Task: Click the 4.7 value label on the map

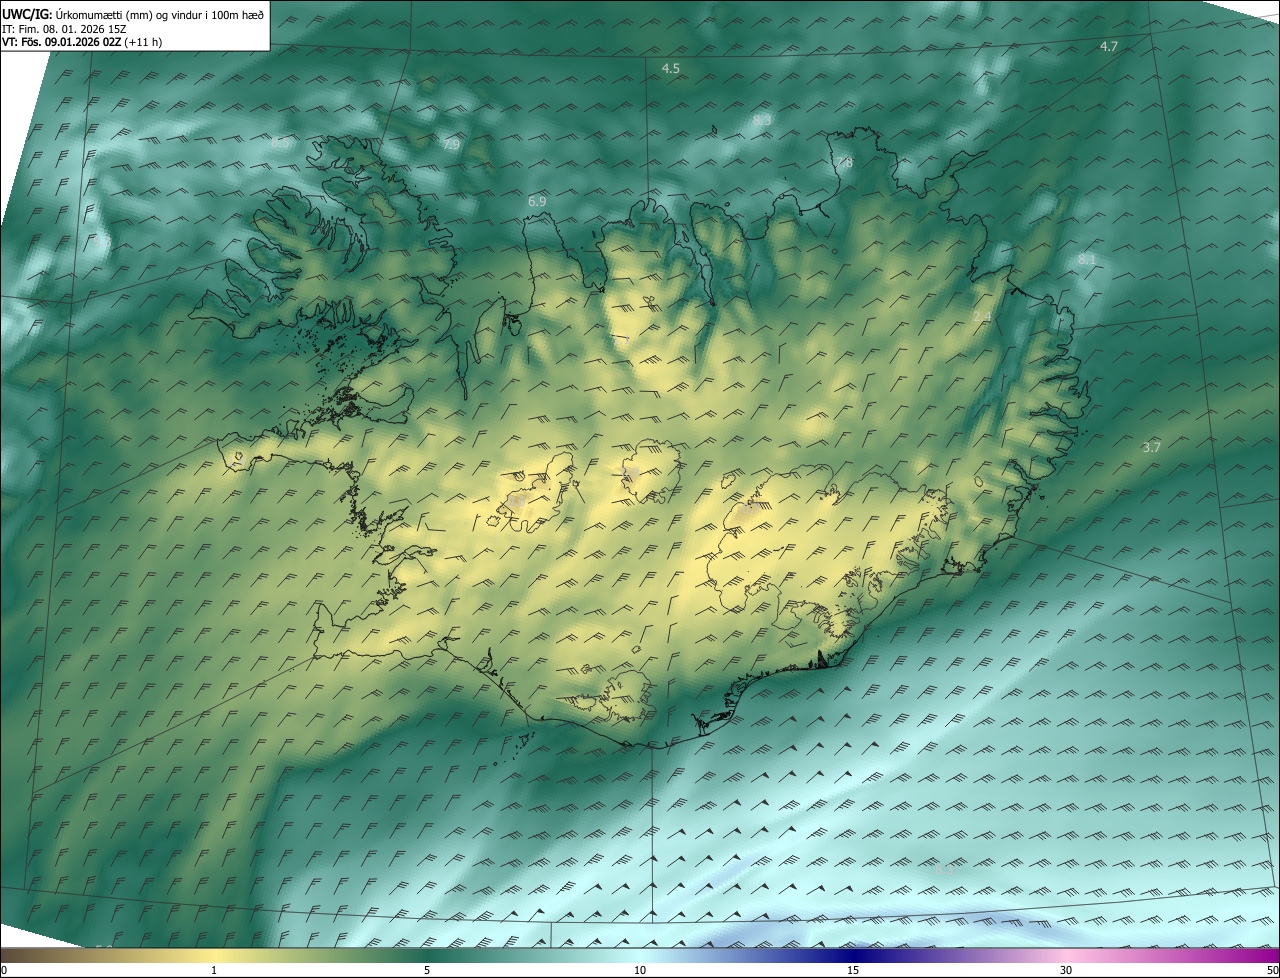Action: pyautogui.click(x=1109, y=47)
